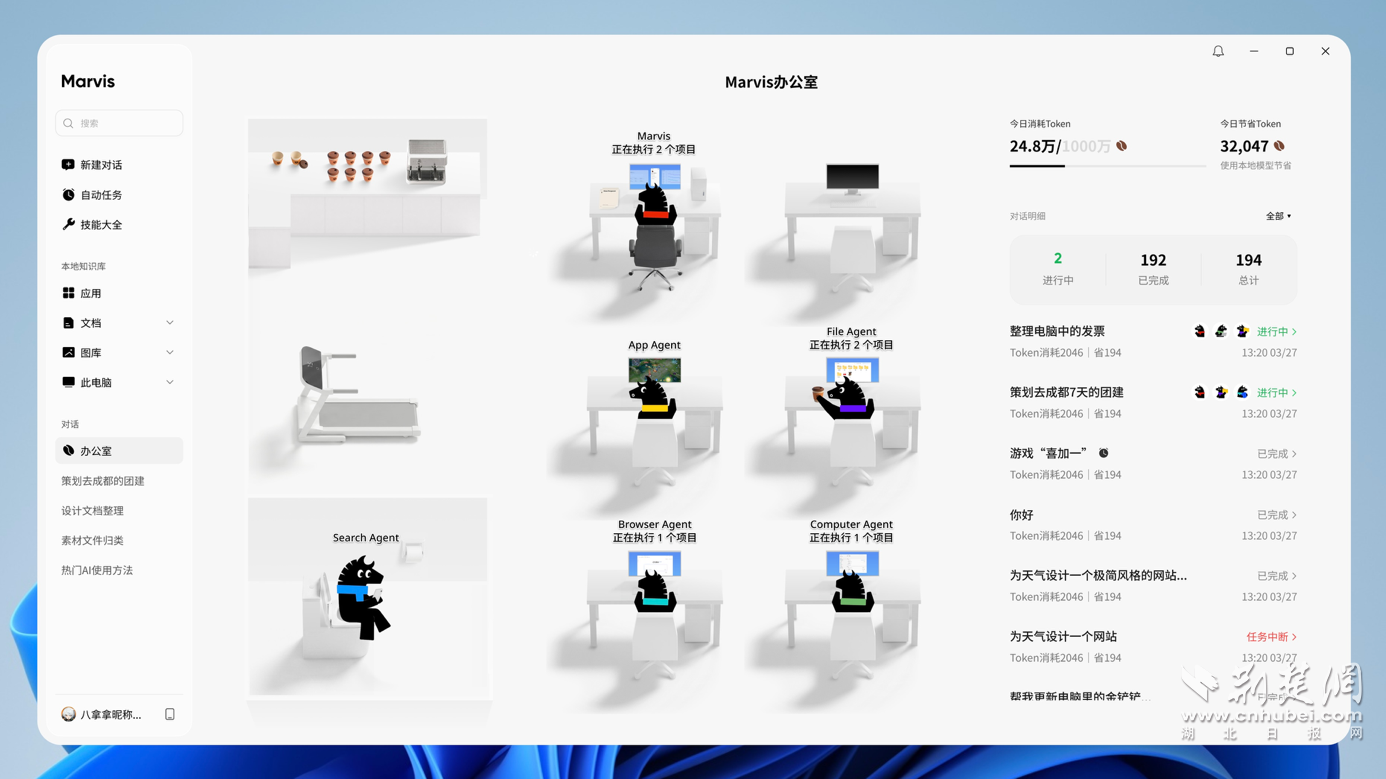Select the File Agent character
Viewport: 1386px width, 779px height.
(x=847, y=396)
